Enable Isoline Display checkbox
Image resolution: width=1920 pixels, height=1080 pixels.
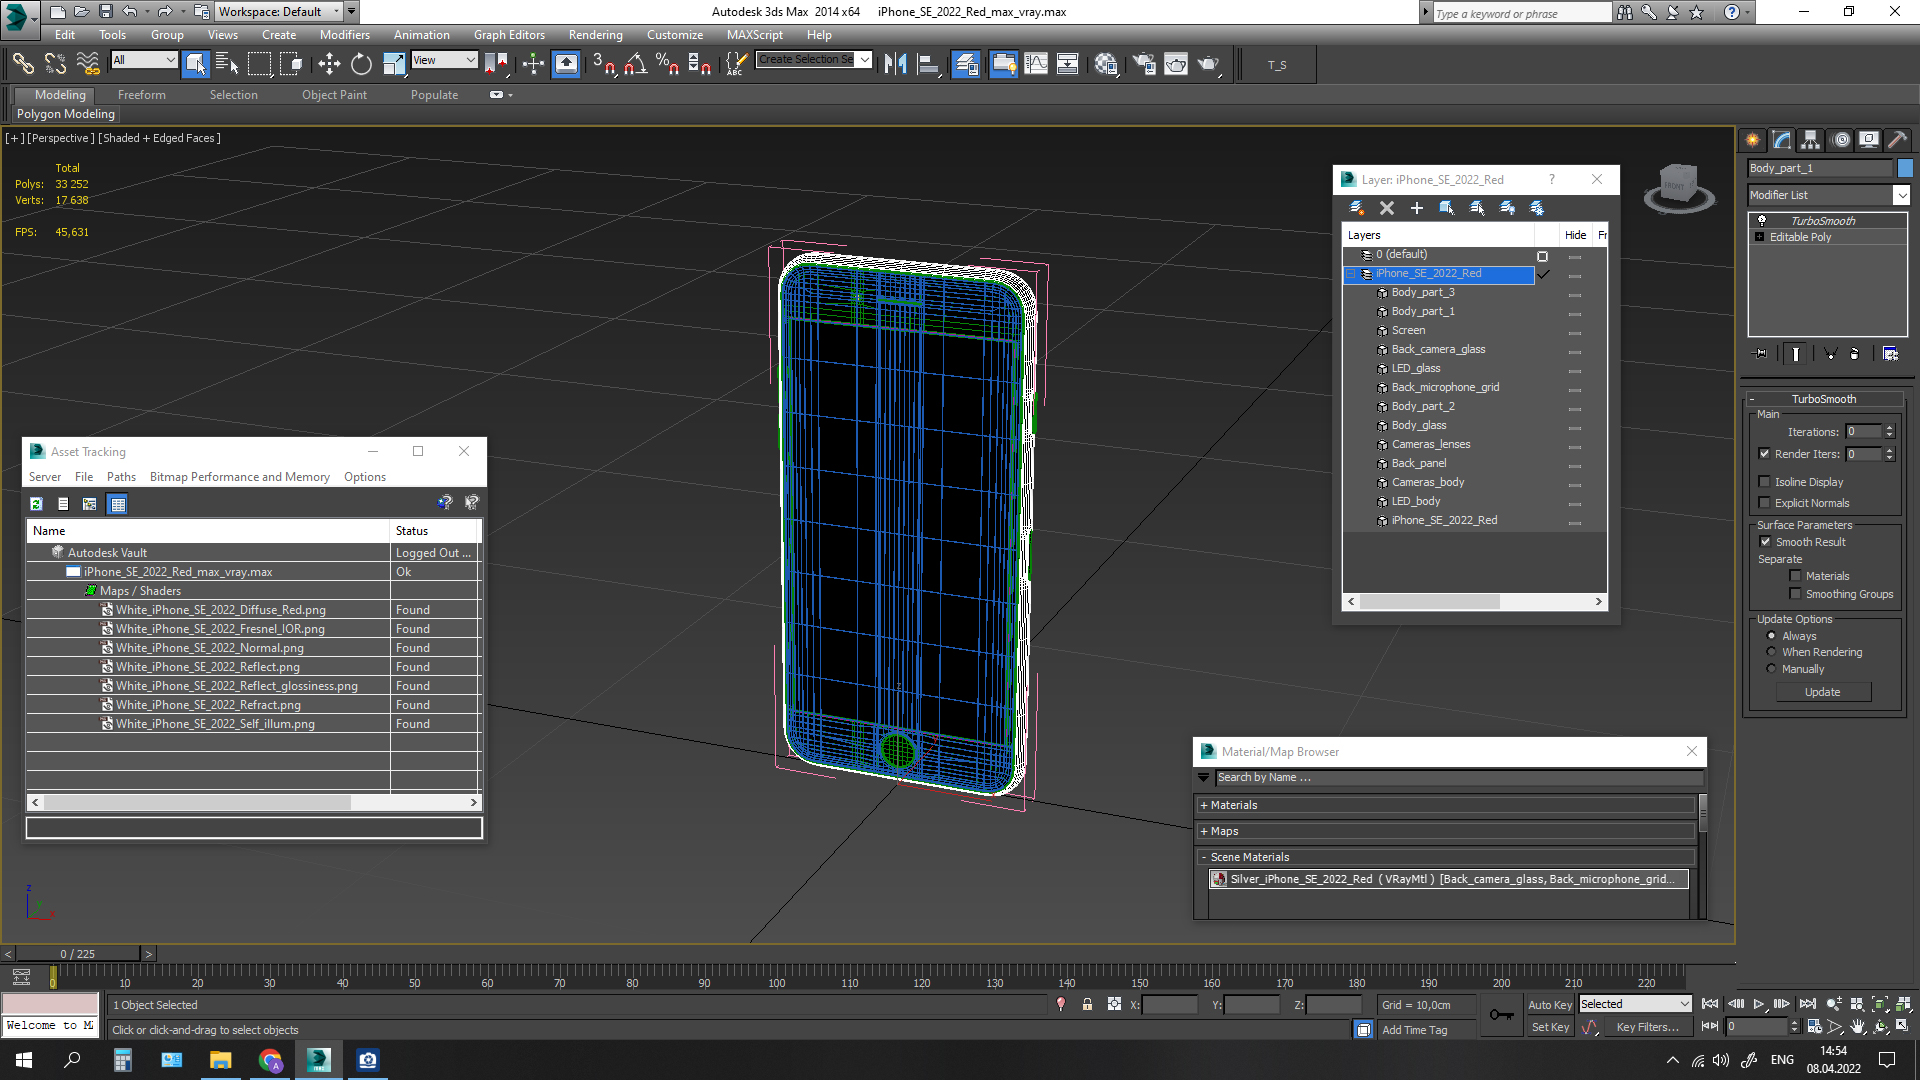click(1765, 482)
